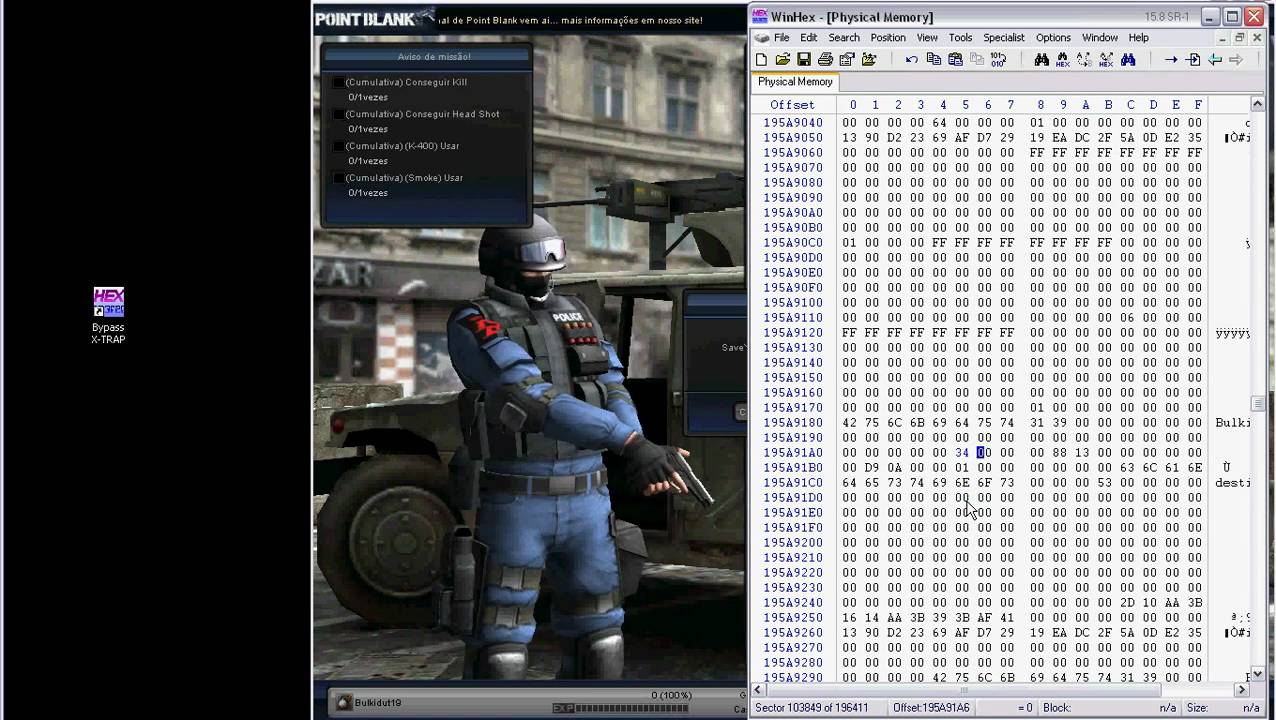Click status bar 'Offset:195A91A6'

coord(931,708)
